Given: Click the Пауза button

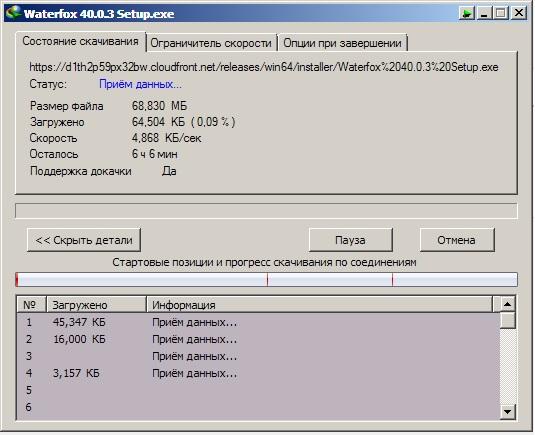Looking at the screenshot, I should (x=350, y=240).
